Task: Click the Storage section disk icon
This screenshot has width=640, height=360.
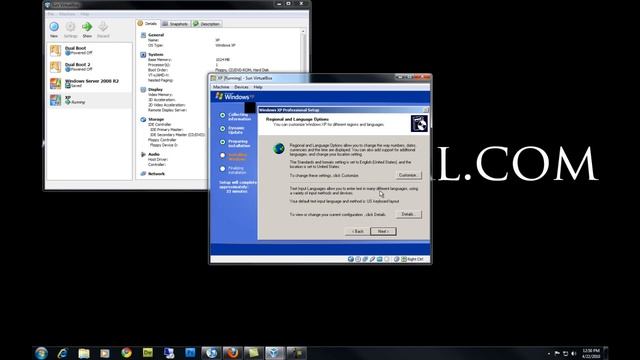Action: coord(143,120)
